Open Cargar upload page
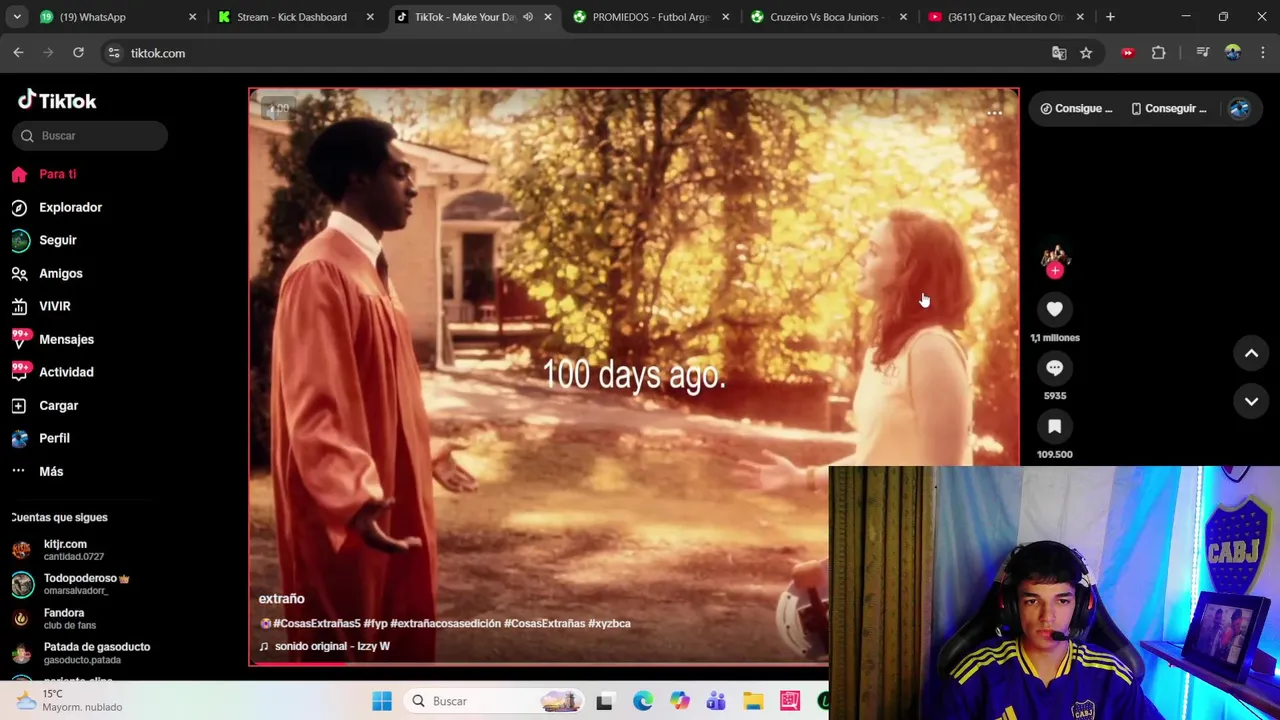The width and height of the screenshot is (1280, 720). [45, 405]
